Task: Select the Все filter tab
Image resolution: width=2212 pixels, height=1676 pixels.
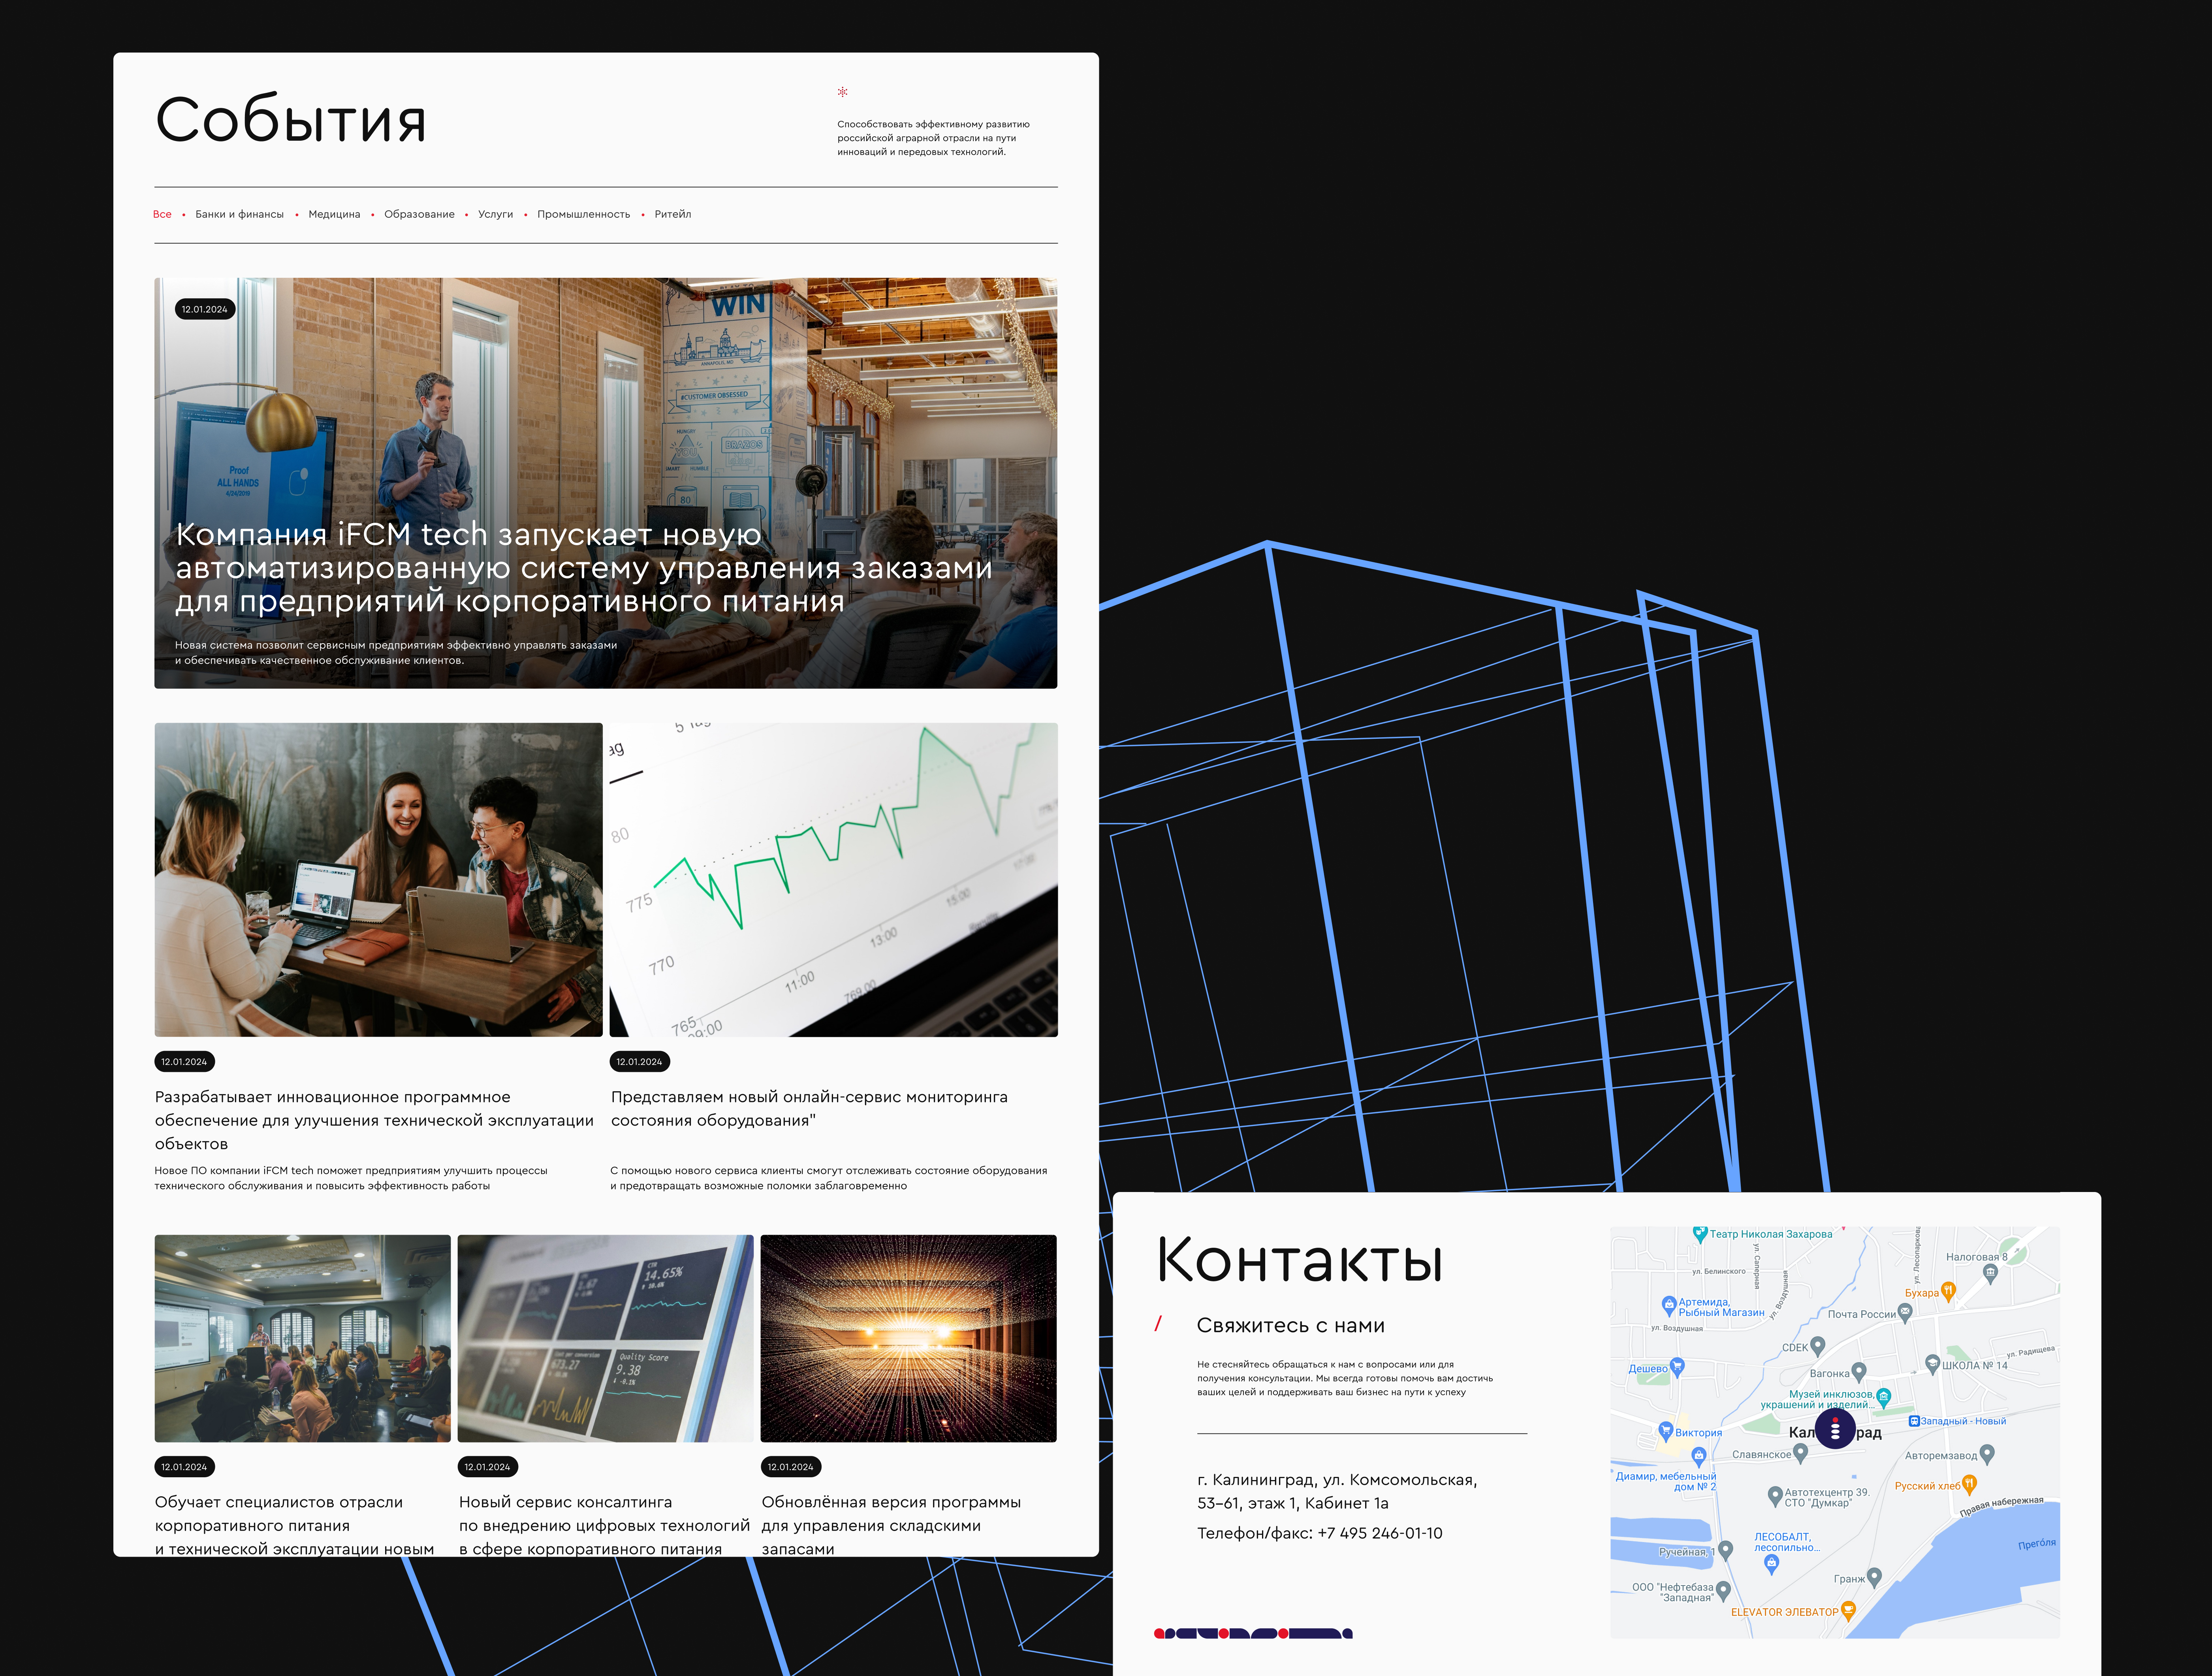Action: [162, 214]
